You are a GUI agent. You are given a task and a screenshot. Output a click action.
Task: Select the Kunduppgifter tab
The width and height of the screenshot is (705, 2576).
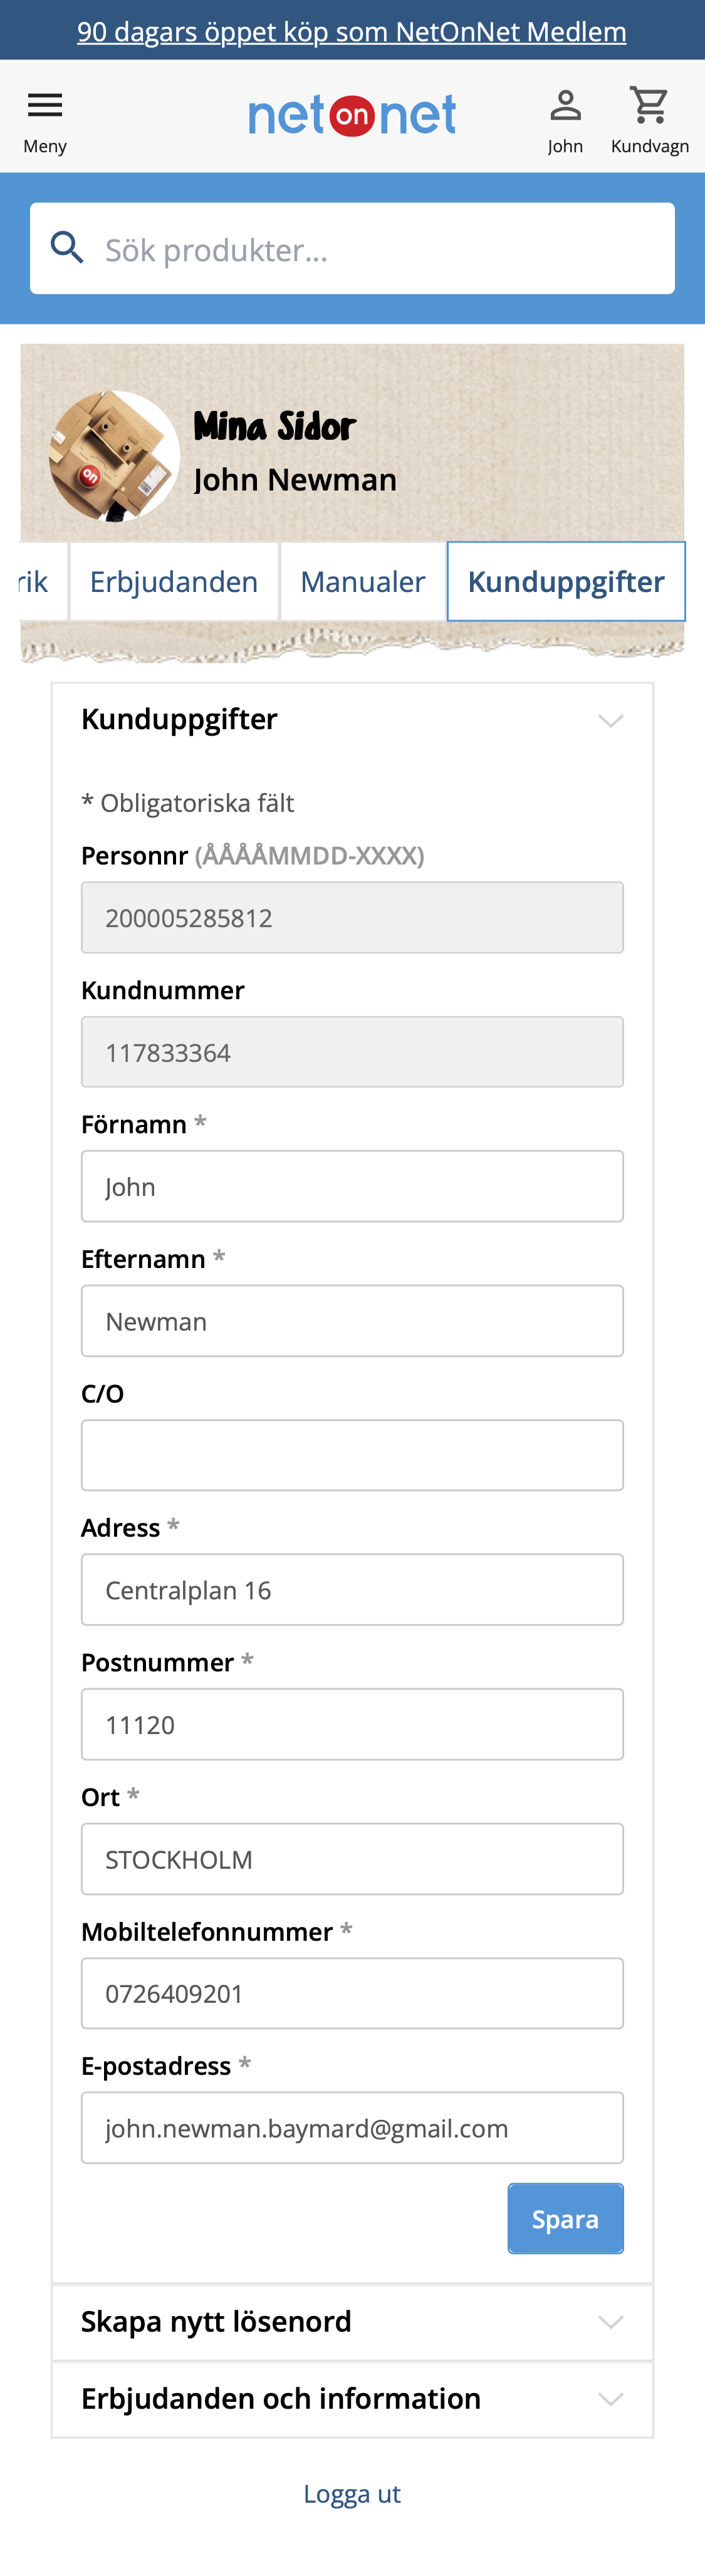(566, 581)
